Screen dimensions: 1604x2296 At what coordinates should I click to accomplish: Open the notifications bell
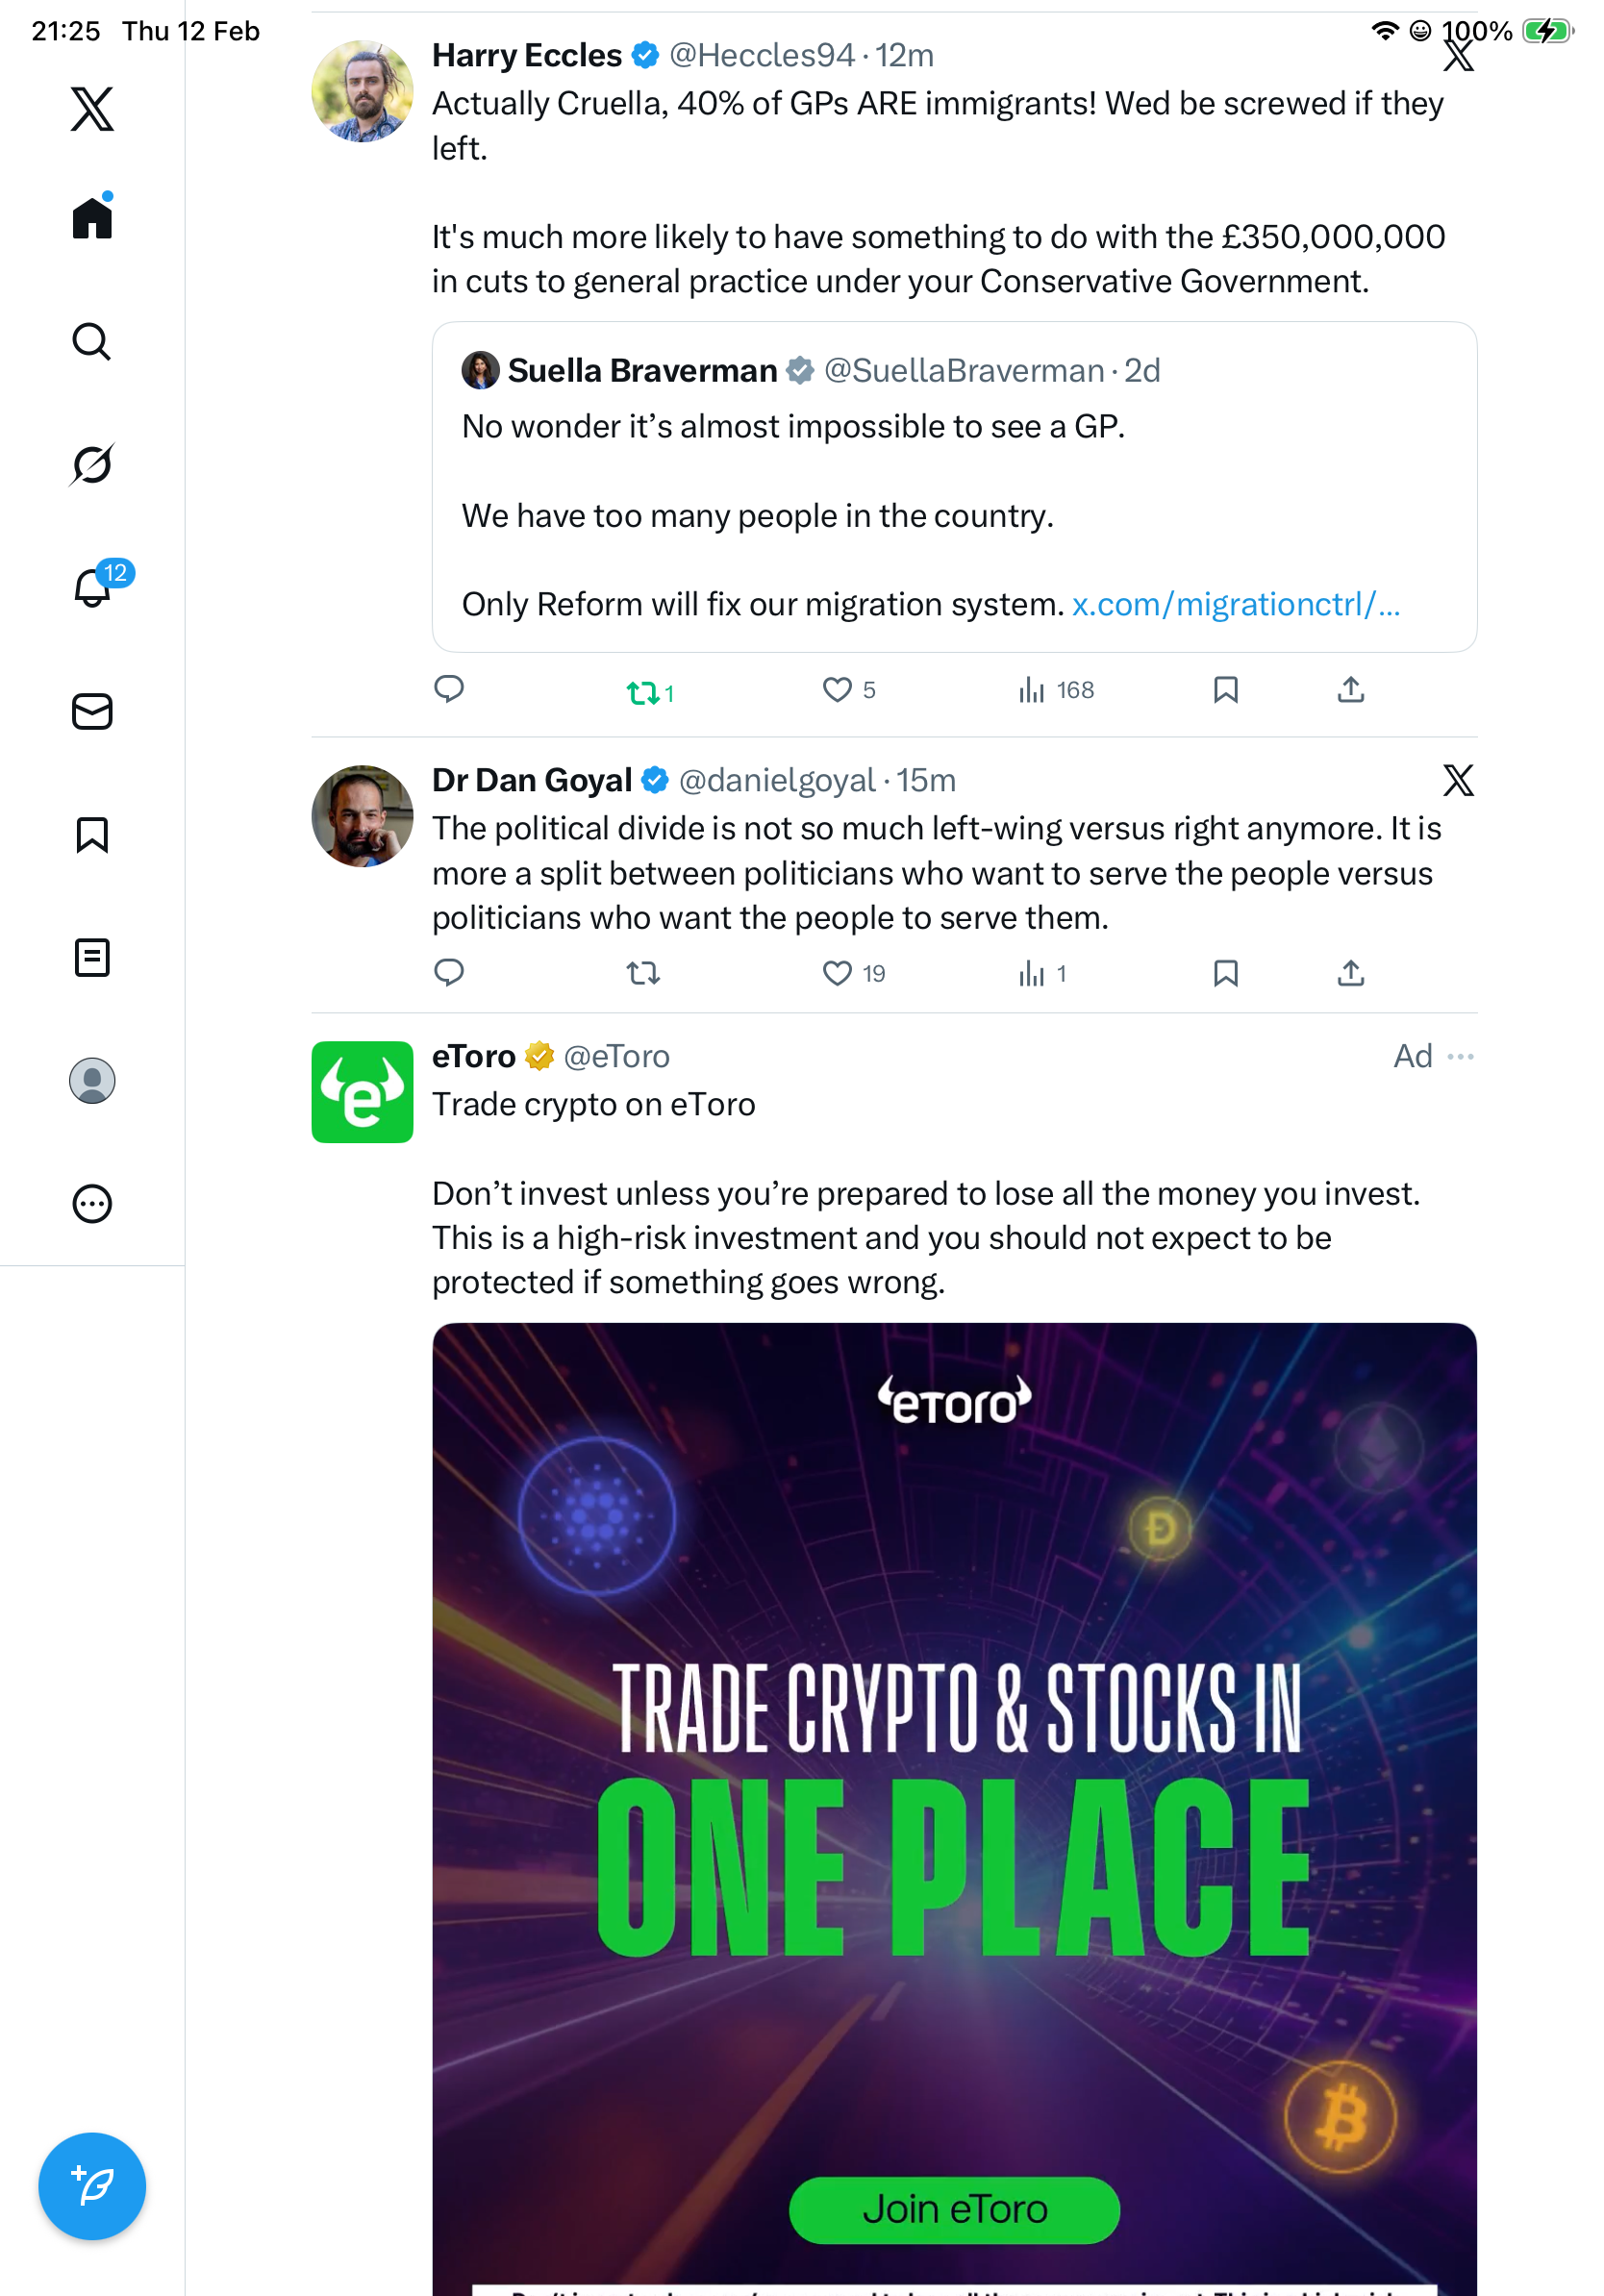(x=92, y=588)
